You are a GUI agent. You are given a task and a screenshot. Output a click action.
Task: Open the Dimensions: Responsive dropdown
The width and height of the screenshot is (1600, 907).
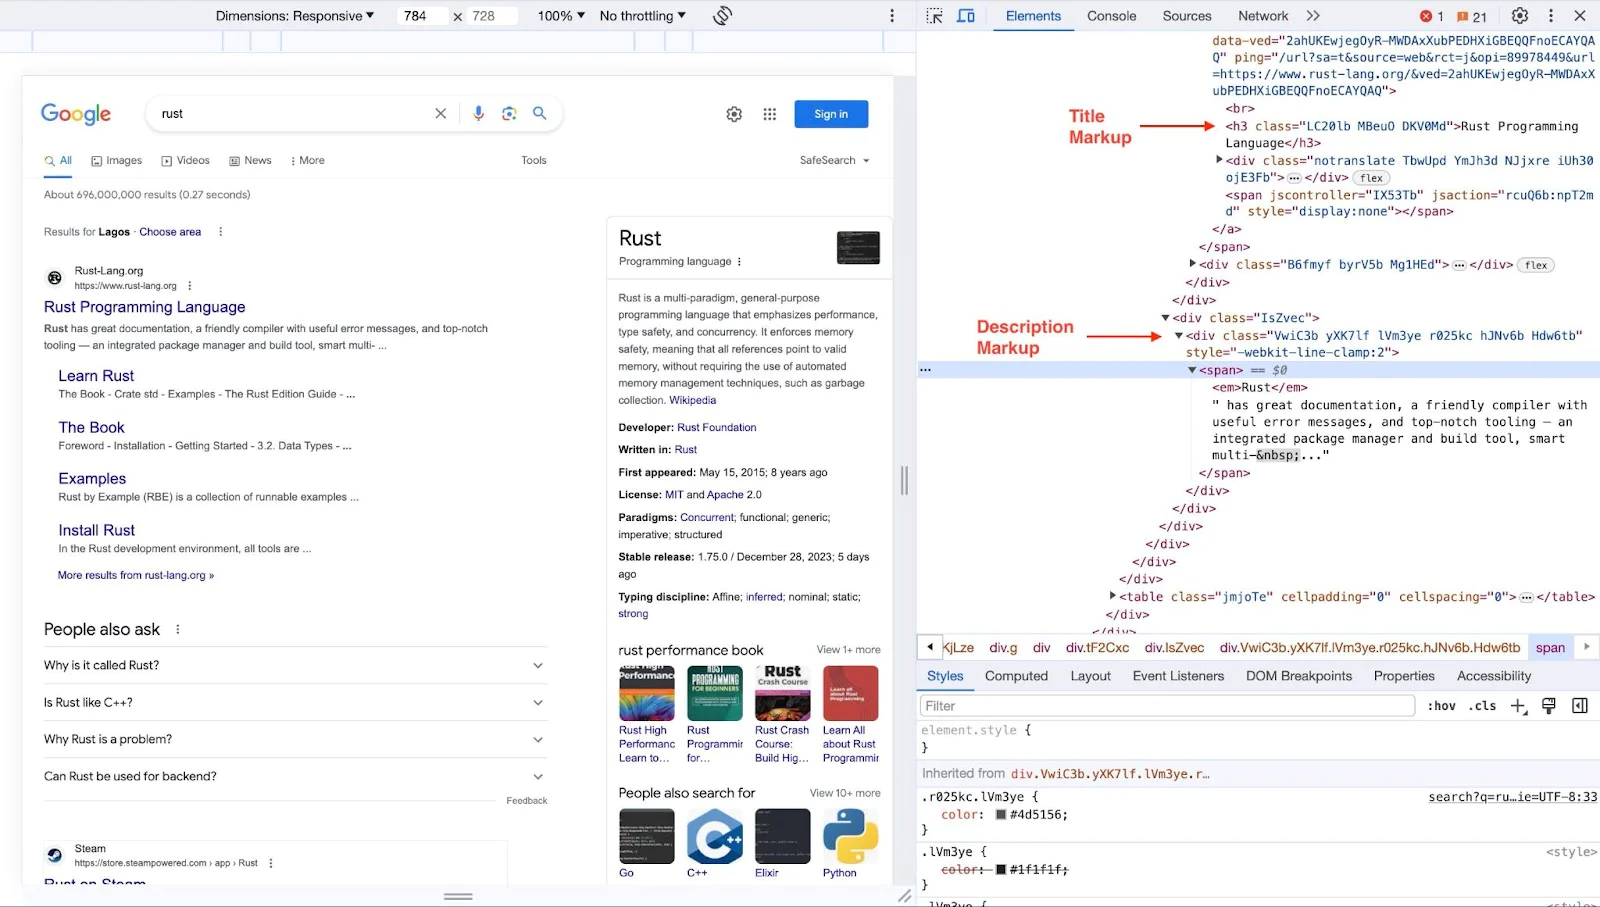[295, 16]
